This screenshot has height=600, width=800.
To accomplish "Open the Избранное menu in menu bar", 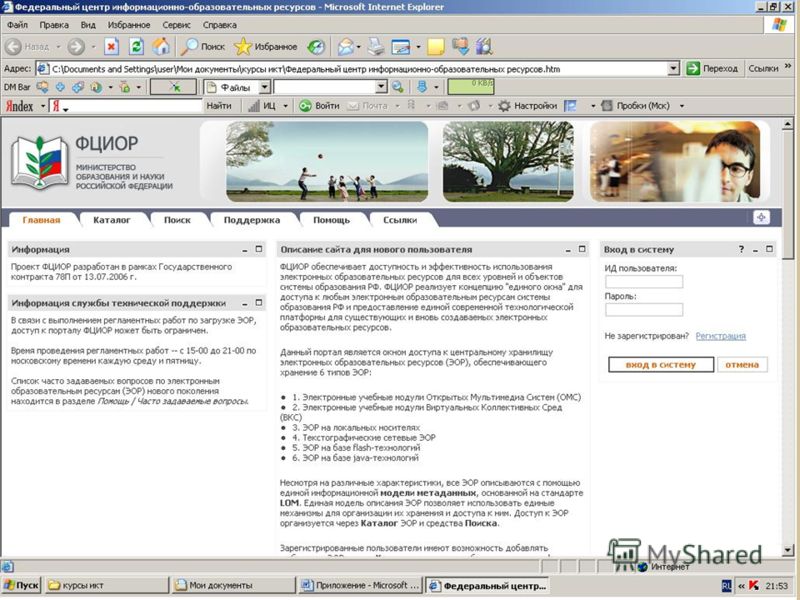I will point(129,25).
